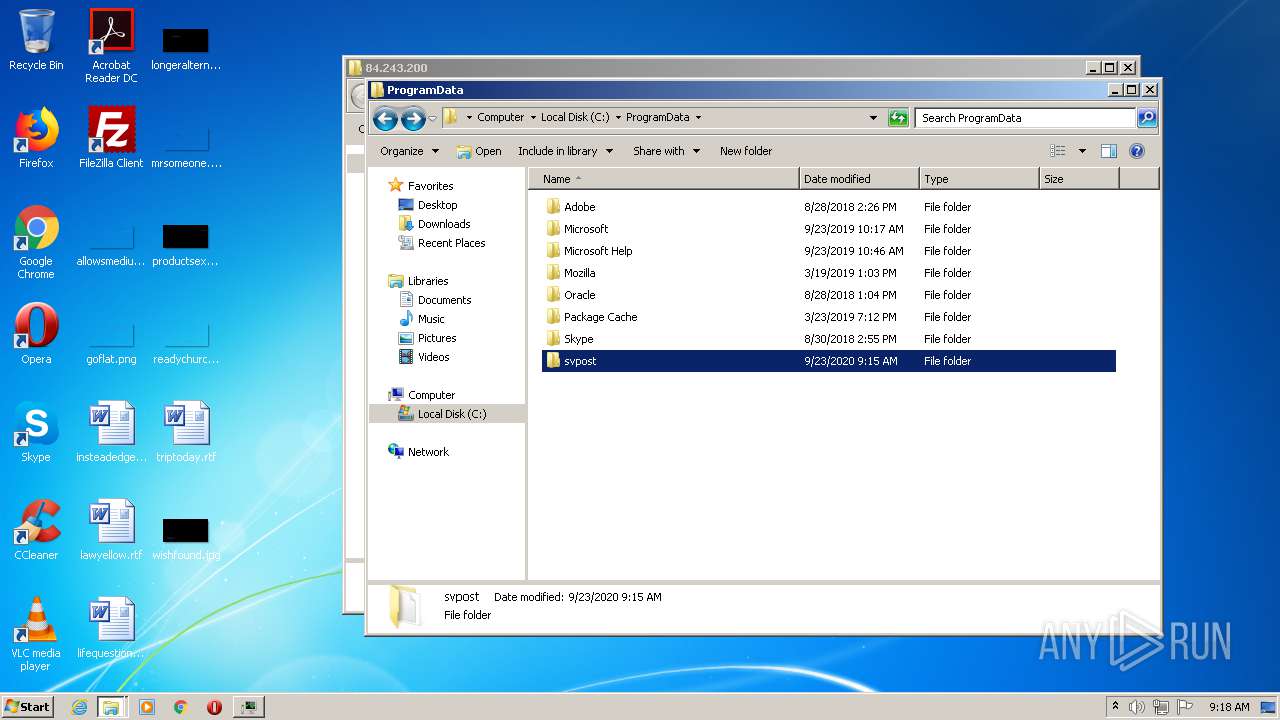Image resolution: width=1280 pixels, height=720 pixels.
Task: Sort by the Name column header
Action: click(664, 179)
